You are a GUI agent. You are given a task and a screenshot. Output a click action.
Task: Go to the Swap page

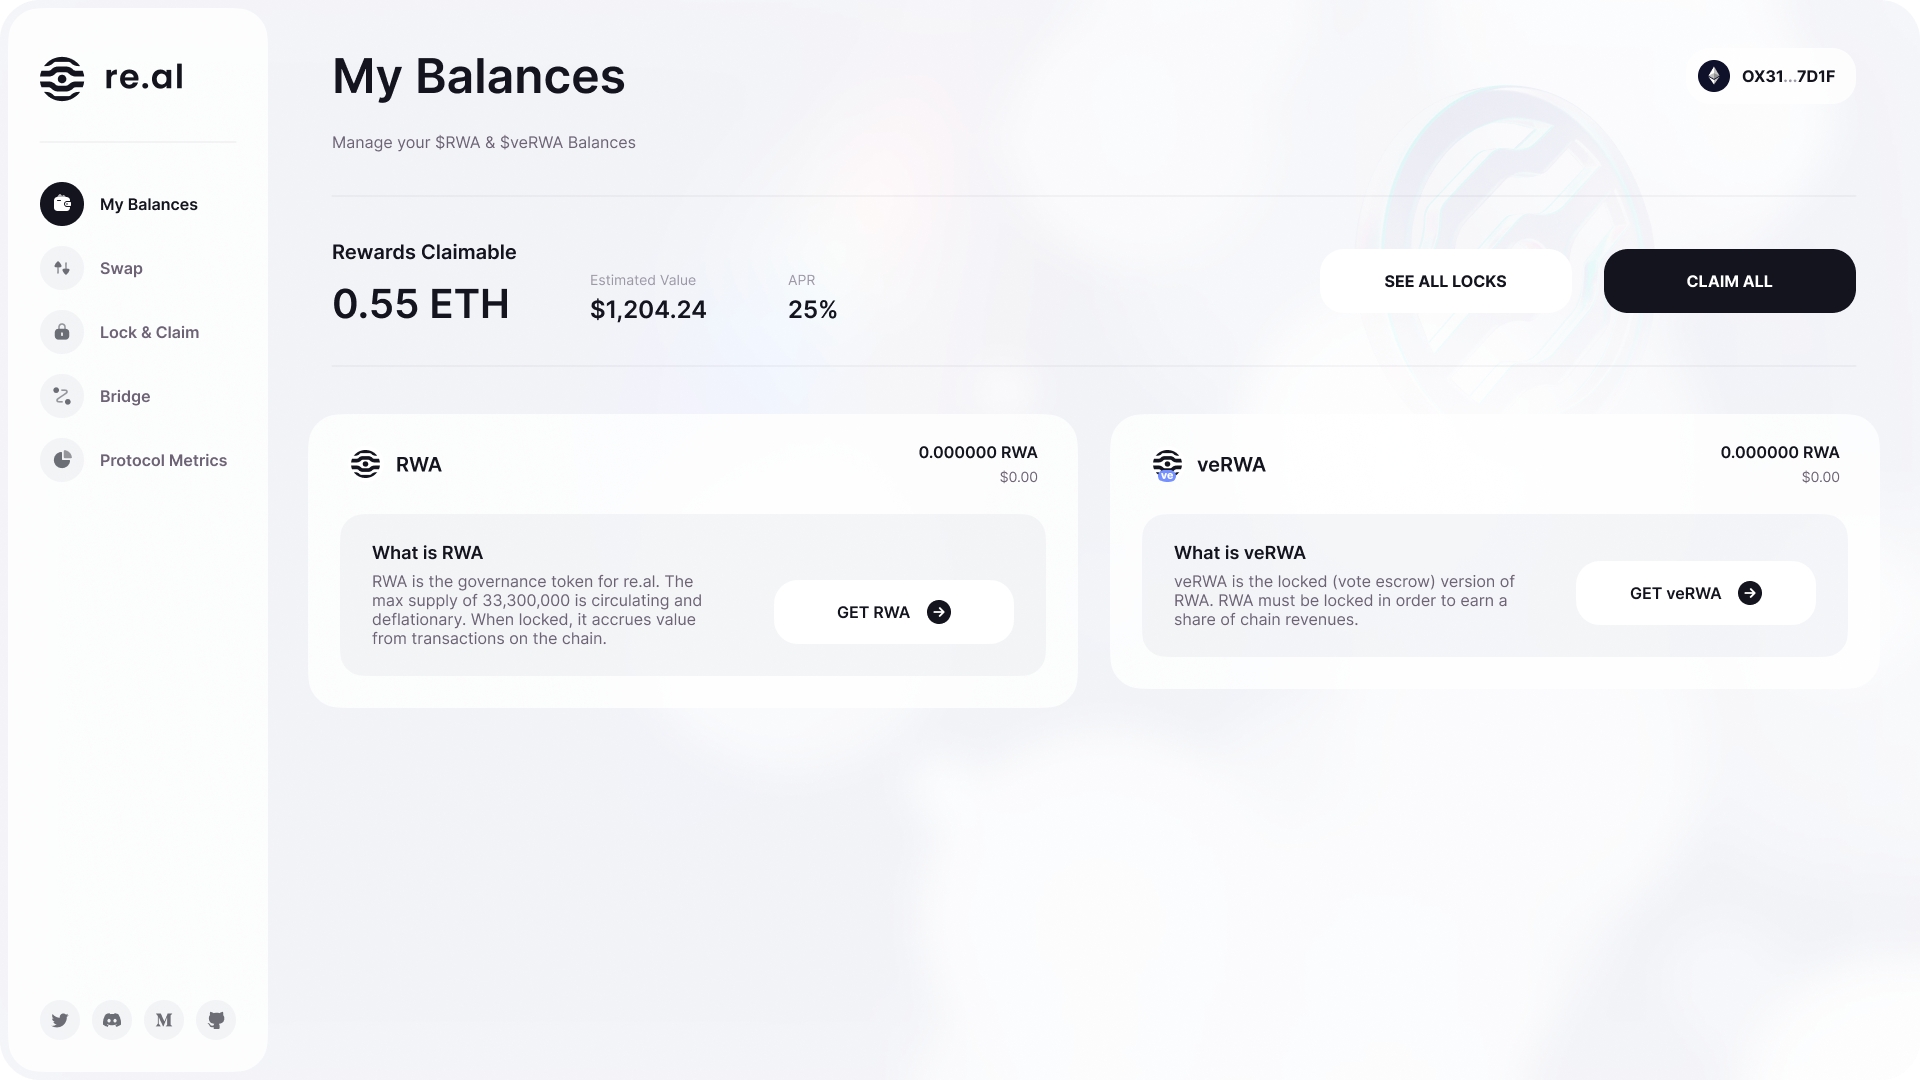121,268
